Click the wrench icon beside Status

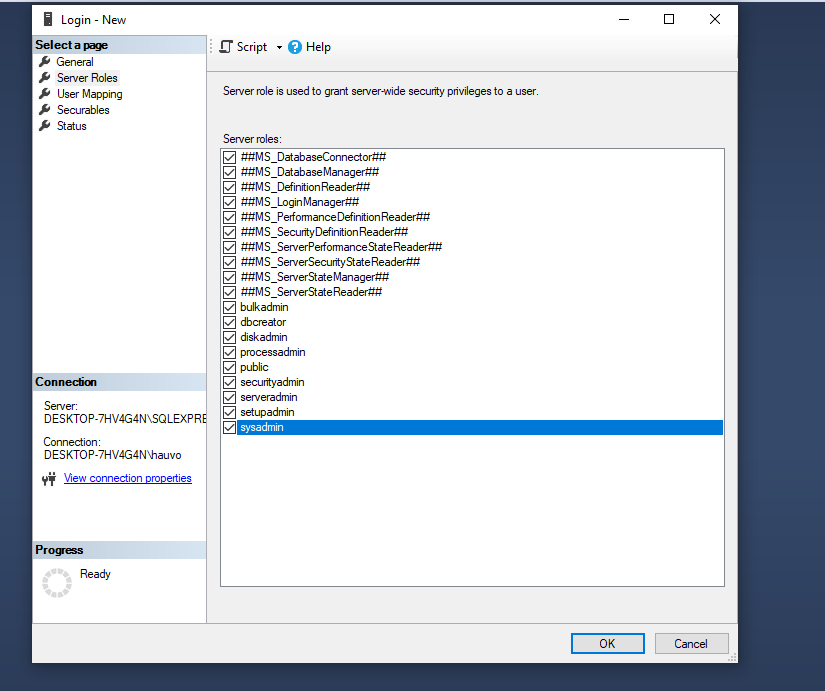click(x=44, y=126)
